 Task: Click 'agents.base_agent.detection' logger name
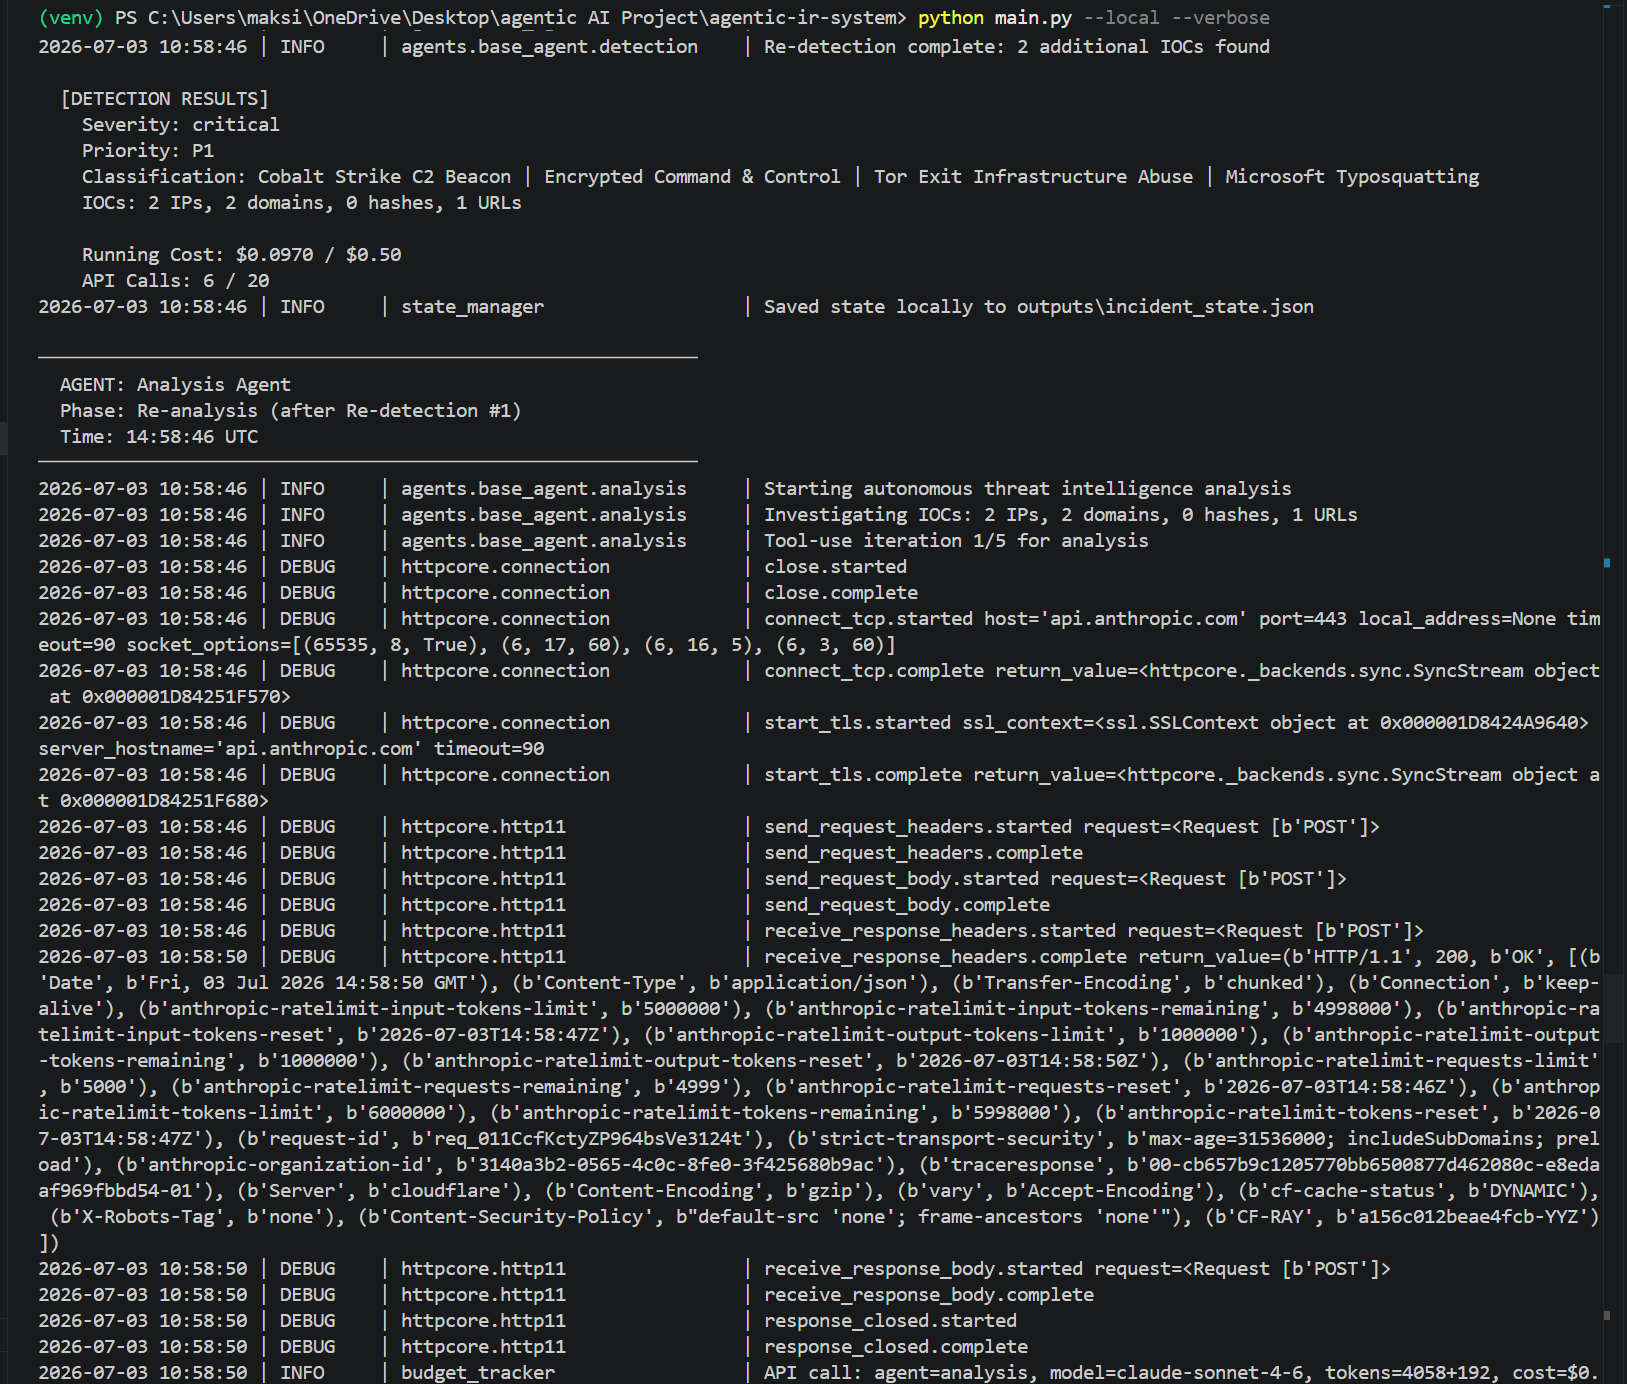point(549,46)
